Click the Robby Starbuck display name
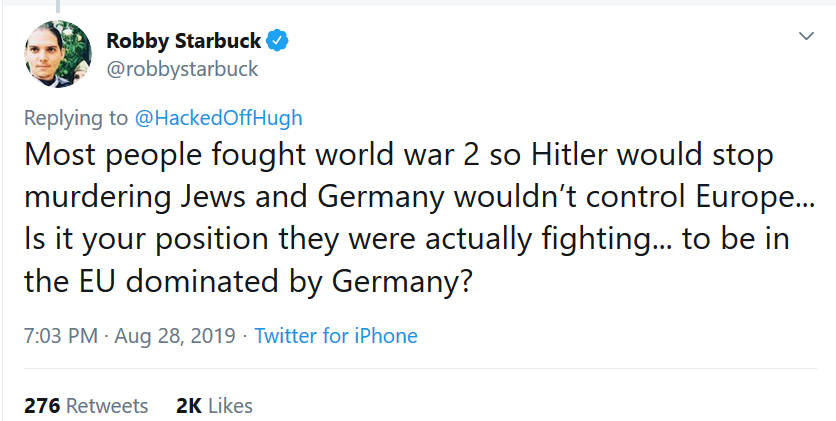Screen dimensions: 836x421 coord(183,41)
